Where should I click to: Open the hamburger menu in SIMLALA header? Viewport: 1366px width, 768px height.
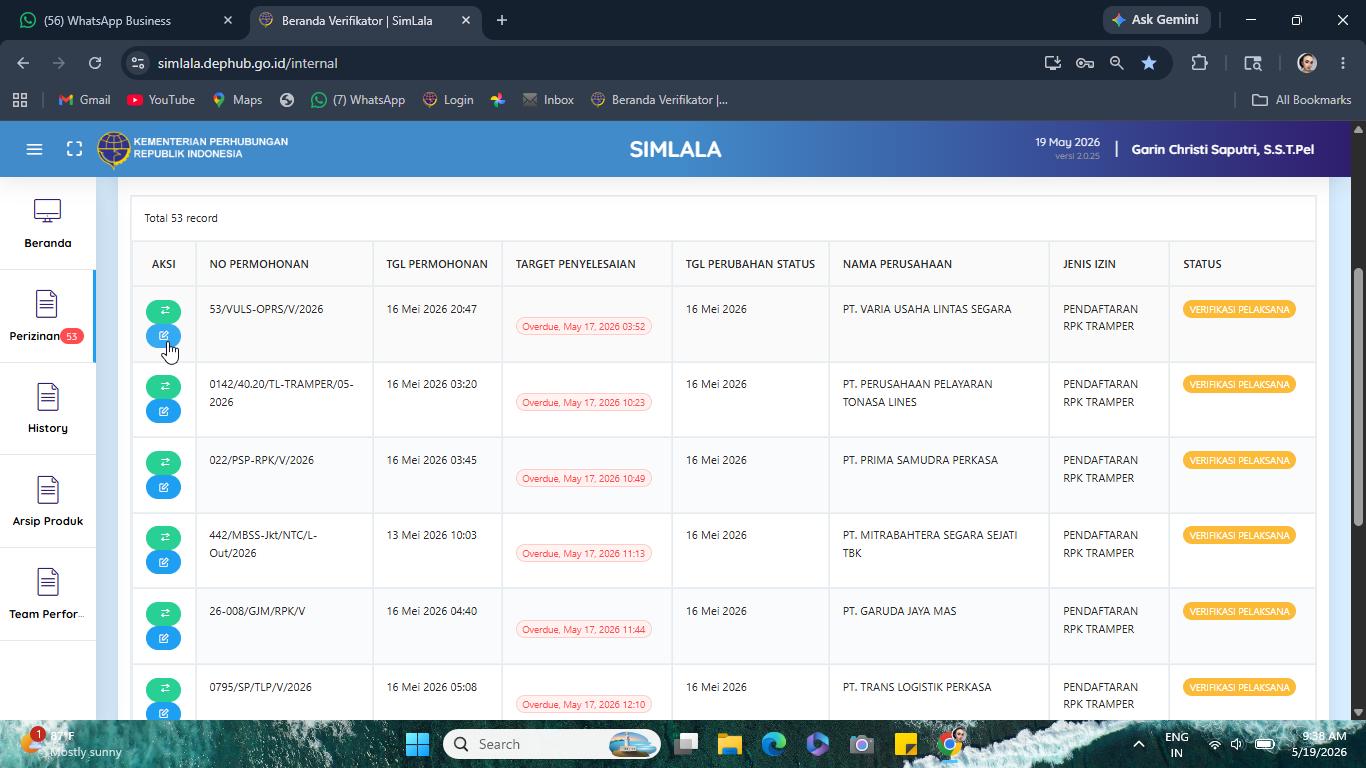34,149
